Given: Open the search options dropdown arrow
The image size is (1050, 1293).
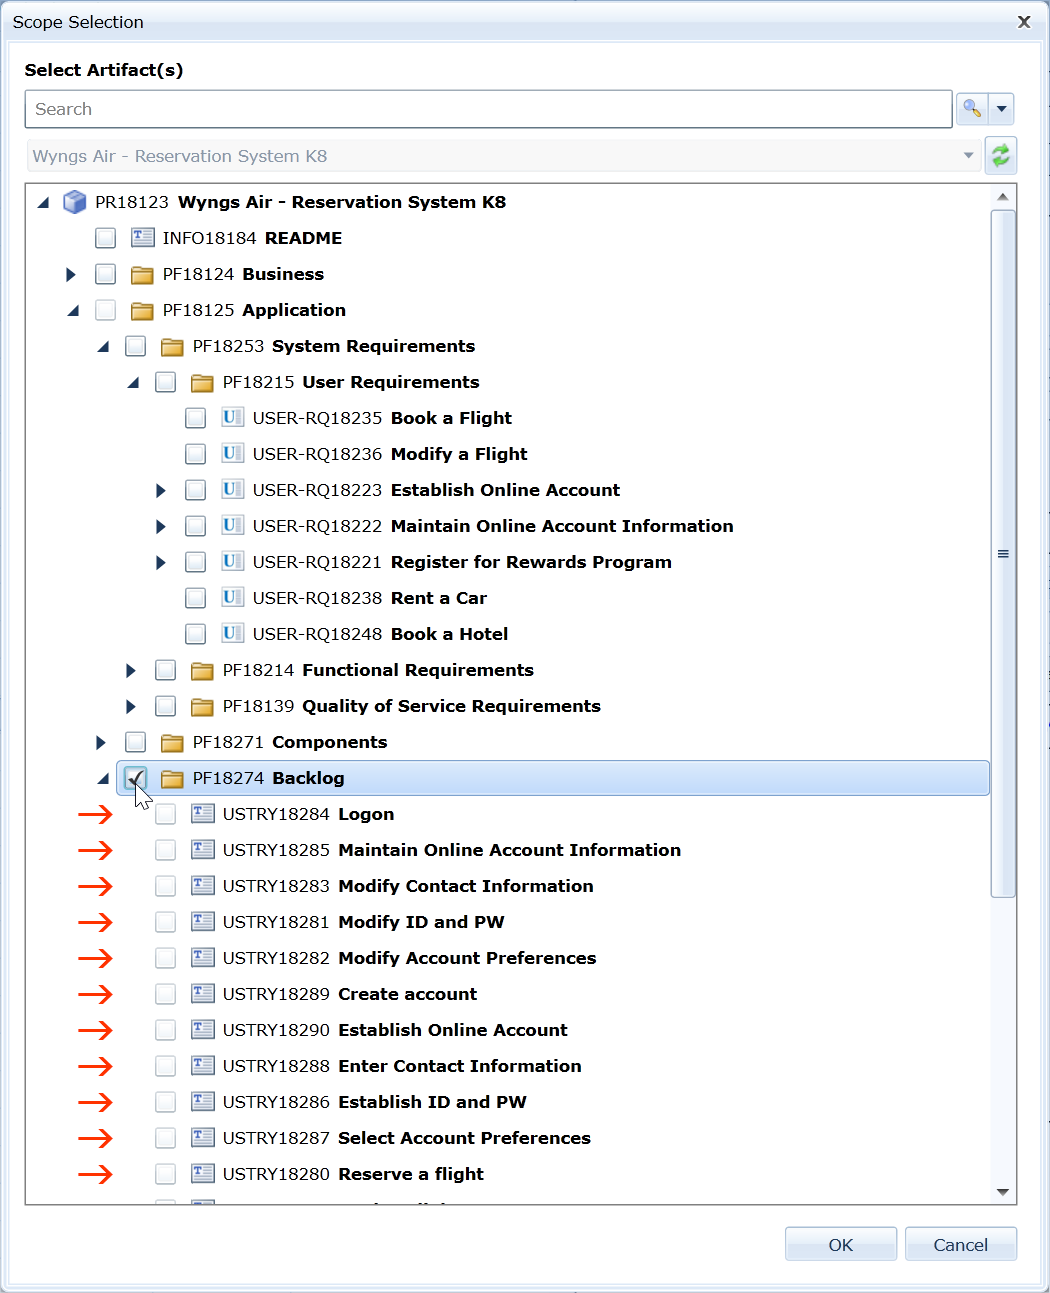Looking at the screenshot, I should pos(1001,109).
